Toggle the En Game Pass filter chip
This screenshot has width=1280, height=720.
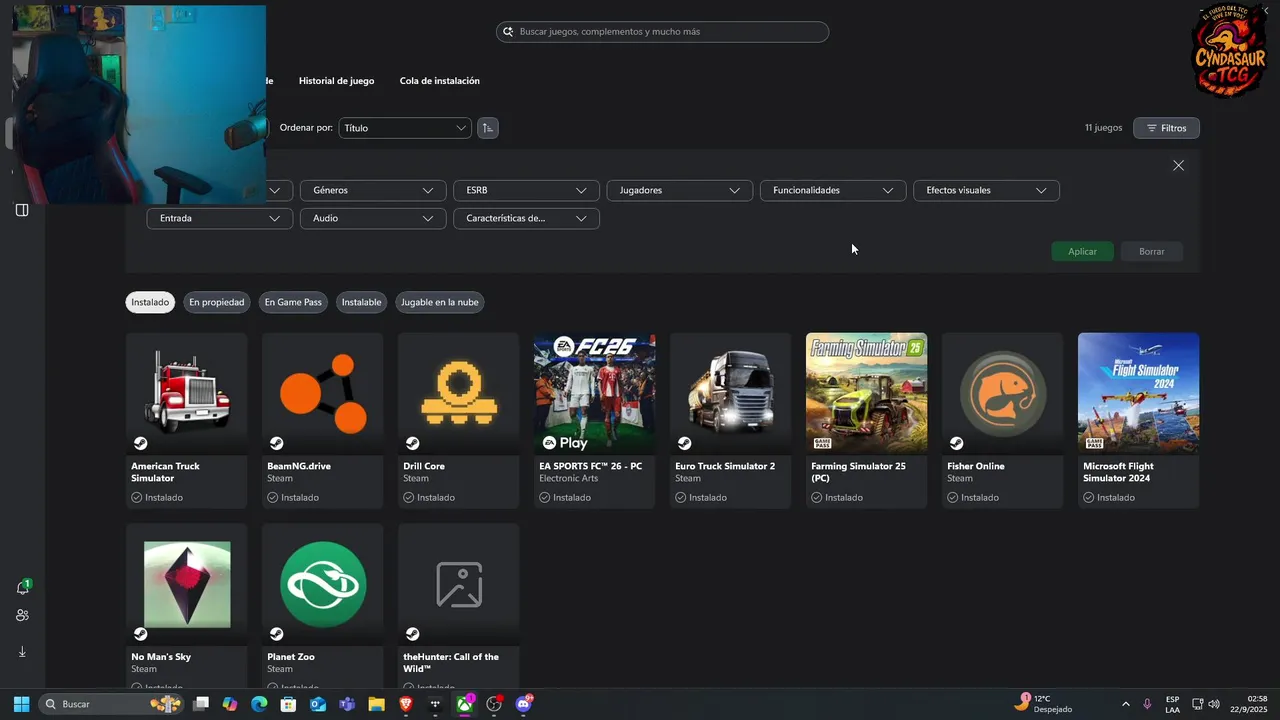pos(293,302)
